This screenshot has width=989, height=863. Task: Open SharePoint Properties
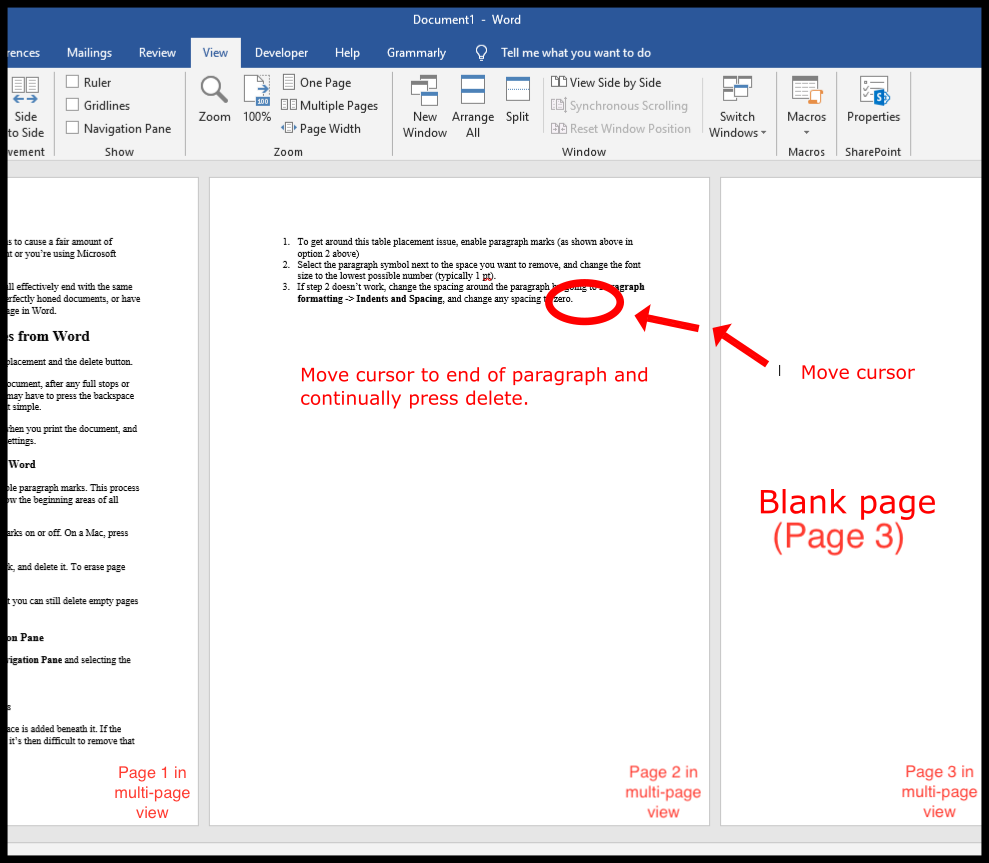[873, 99]
